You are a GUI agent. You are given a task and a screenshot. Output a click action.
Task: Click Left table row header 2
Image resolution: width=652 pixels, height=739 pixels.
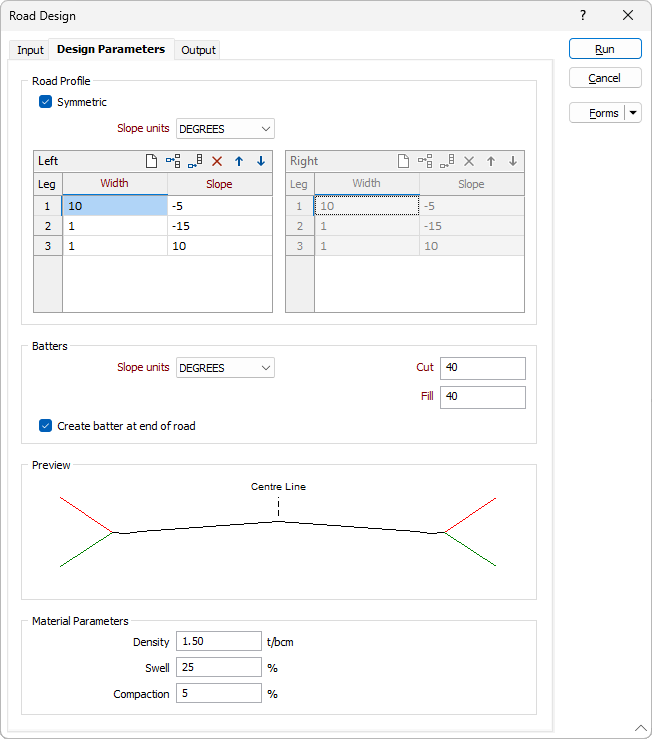click(48, 226)
